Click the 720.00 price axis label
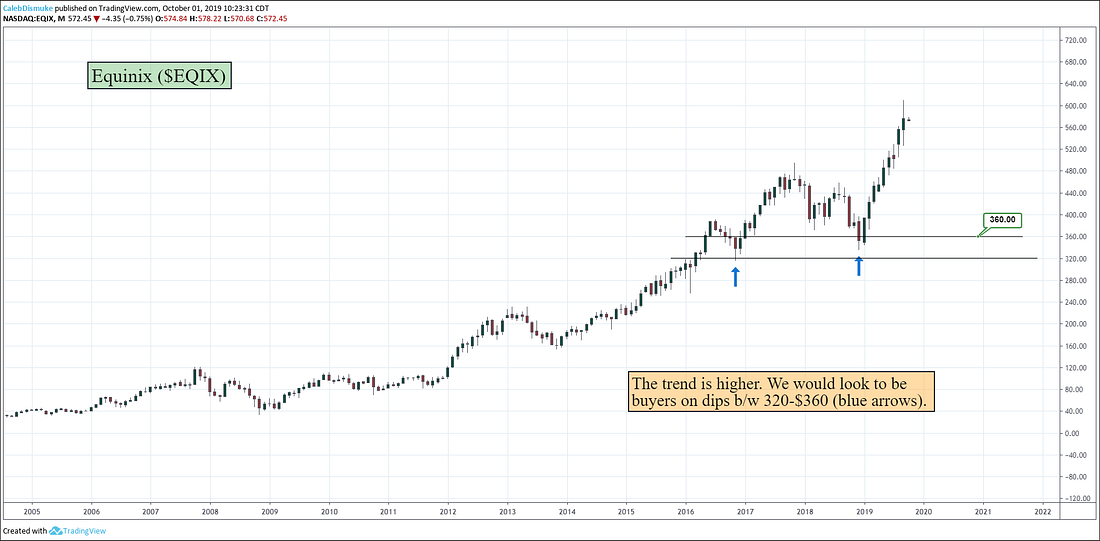 [1076, 40]
